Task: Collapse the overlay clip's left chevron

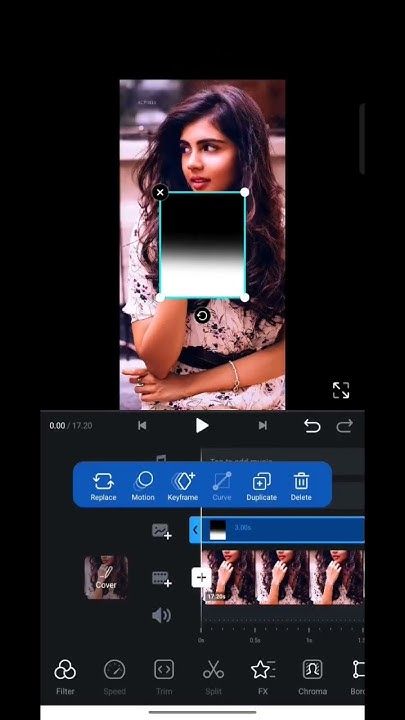Action: [195, 530]
